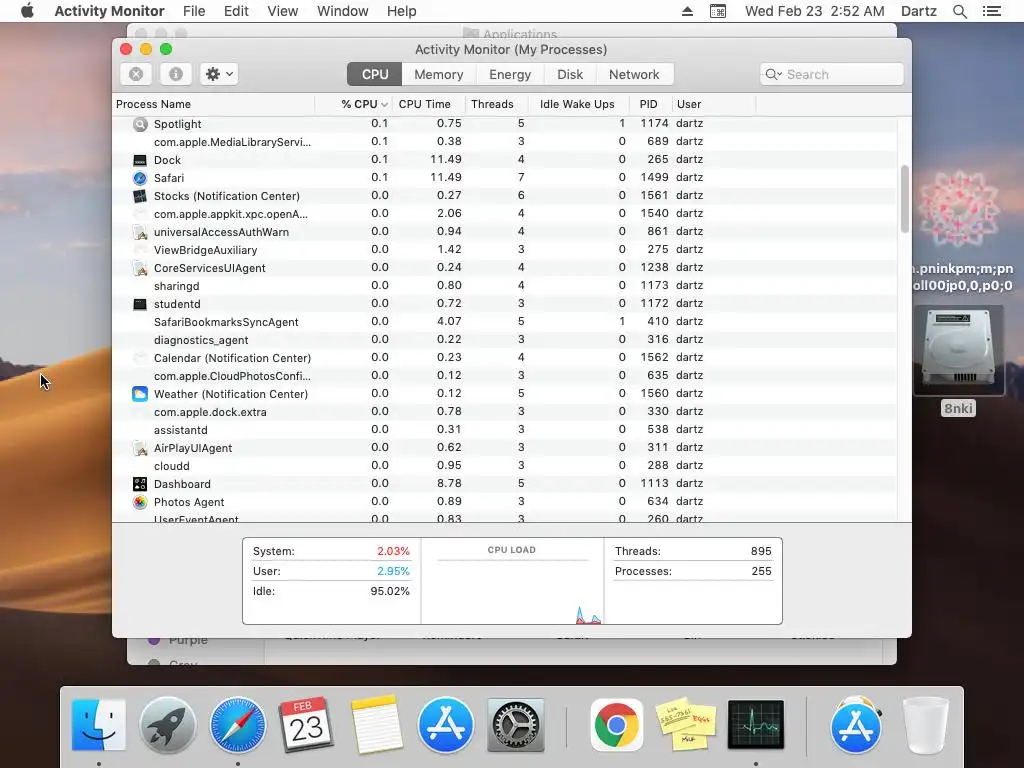Click the Weather Notification Center icon
The height and width of the screenshot is (768, 1024).
[140, 394]
